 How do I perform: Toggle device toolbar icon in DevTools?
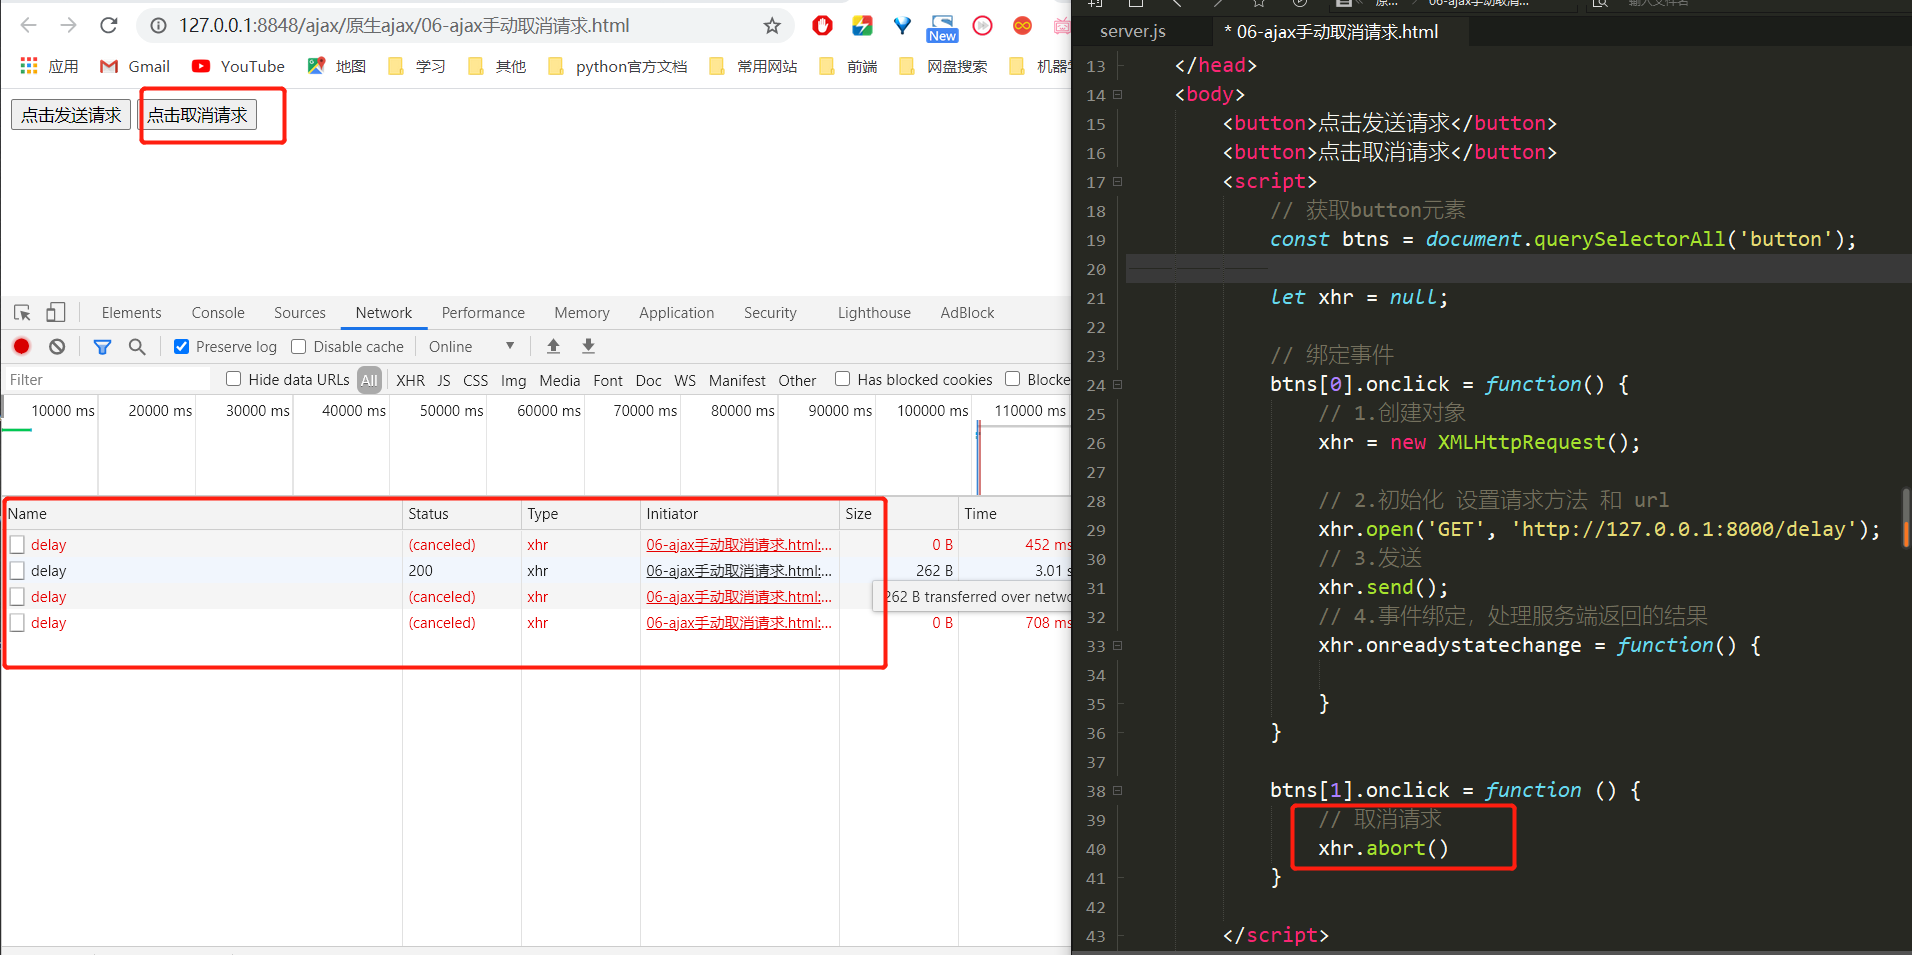[56, 313]
